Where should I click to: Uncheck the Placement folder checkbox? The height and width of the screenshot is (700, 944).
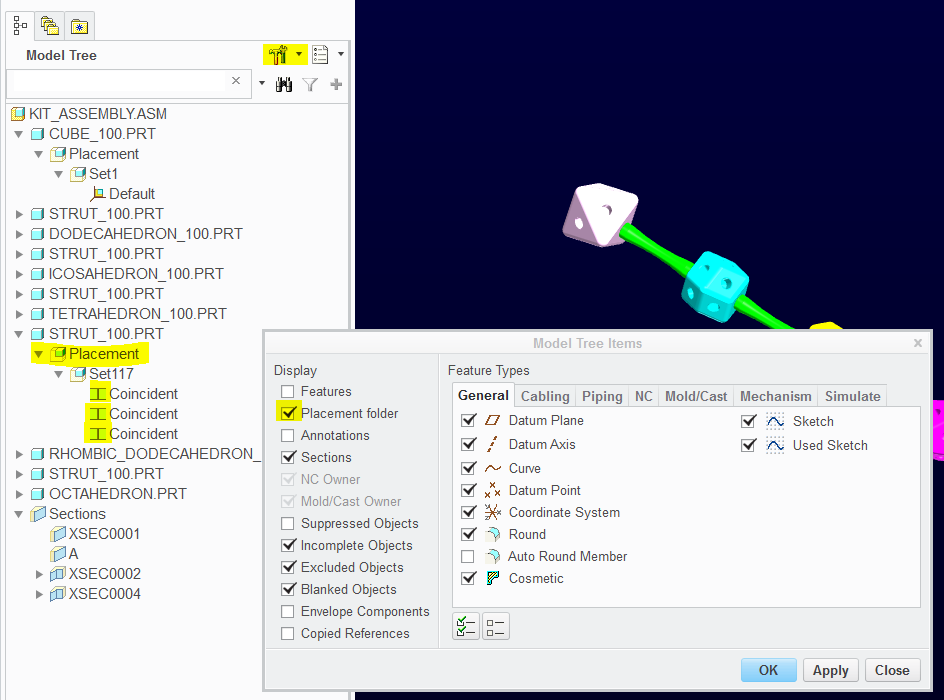[x=288, y=413]
